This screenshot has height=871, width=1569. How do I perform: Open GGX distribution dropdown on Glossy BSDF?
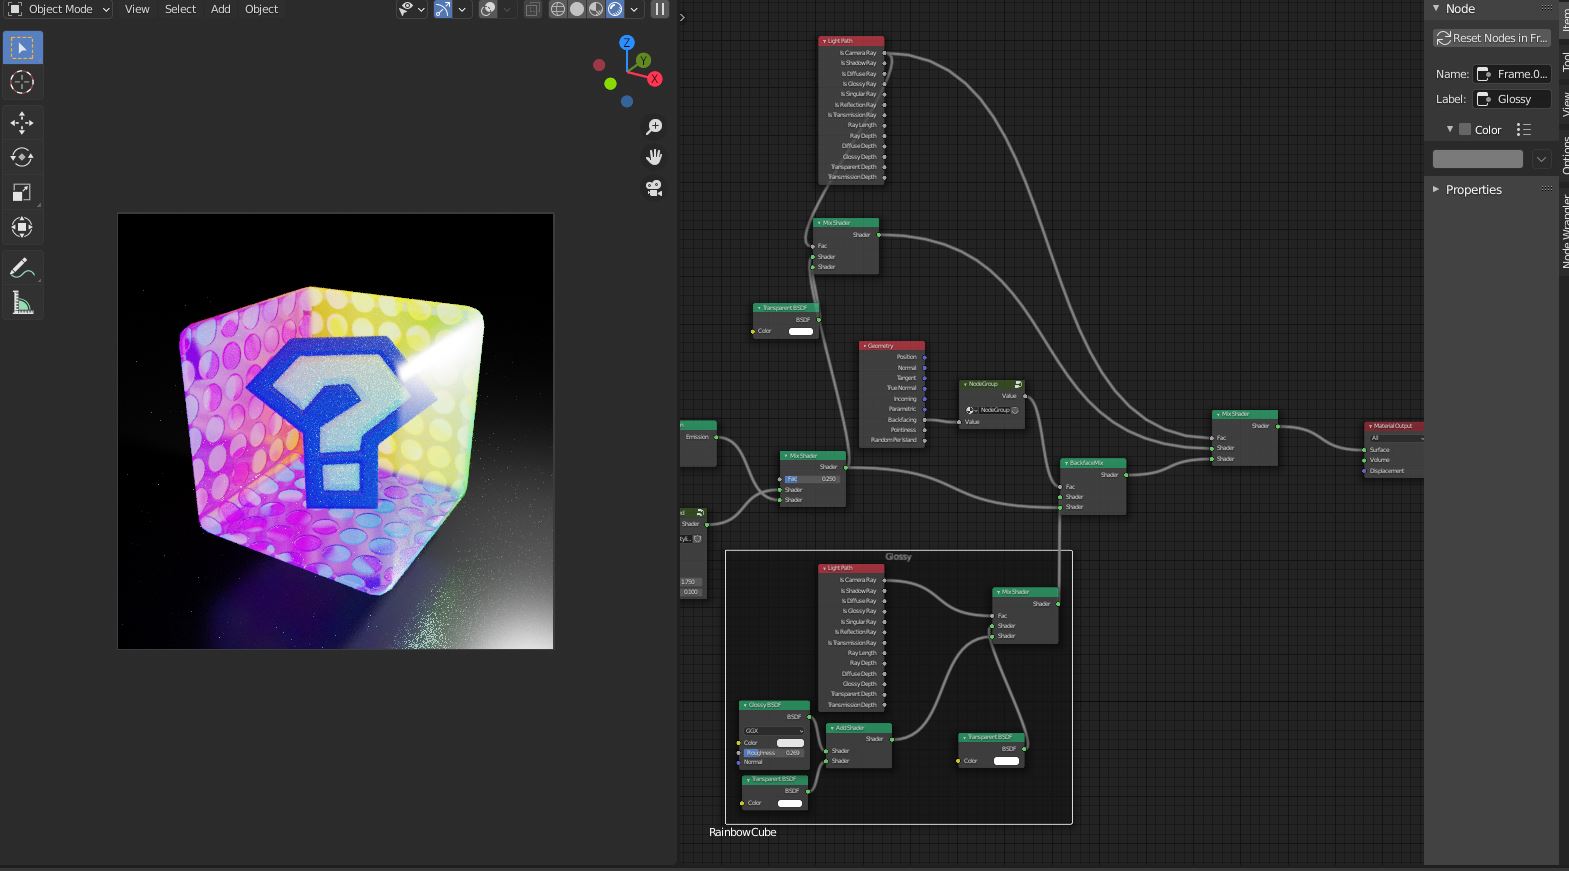(773, 731)
